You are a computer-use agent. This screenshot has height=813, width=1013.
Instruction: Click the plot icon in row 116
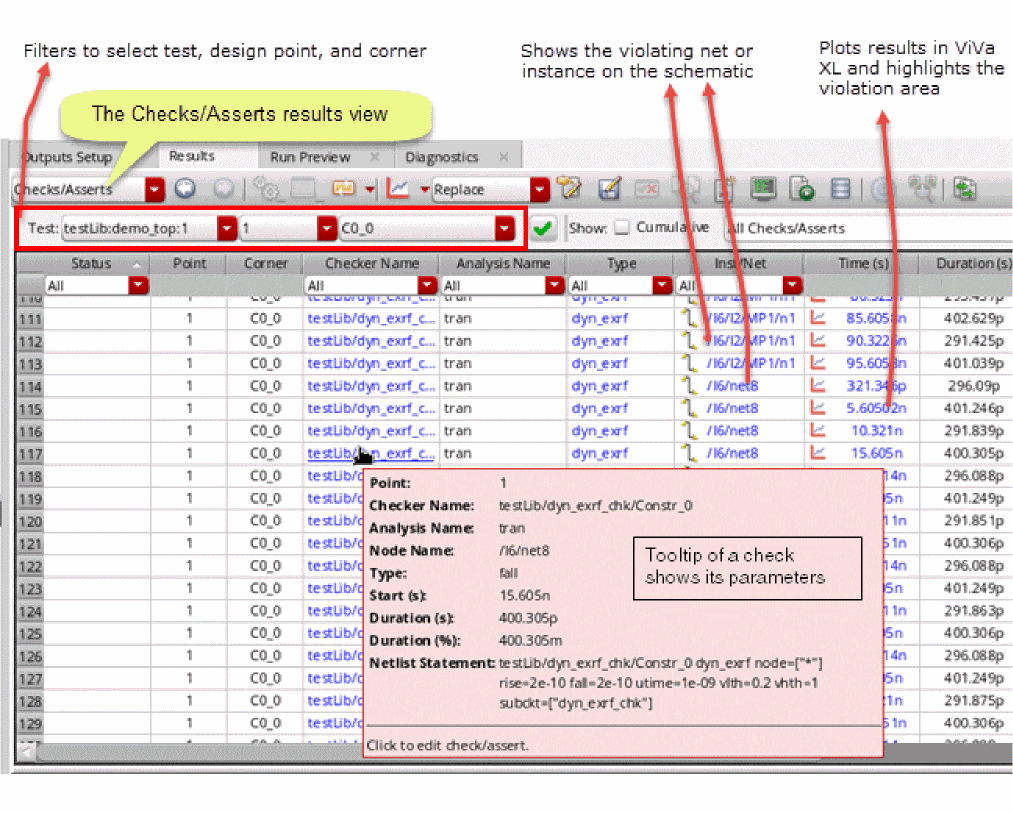point(818,431)
